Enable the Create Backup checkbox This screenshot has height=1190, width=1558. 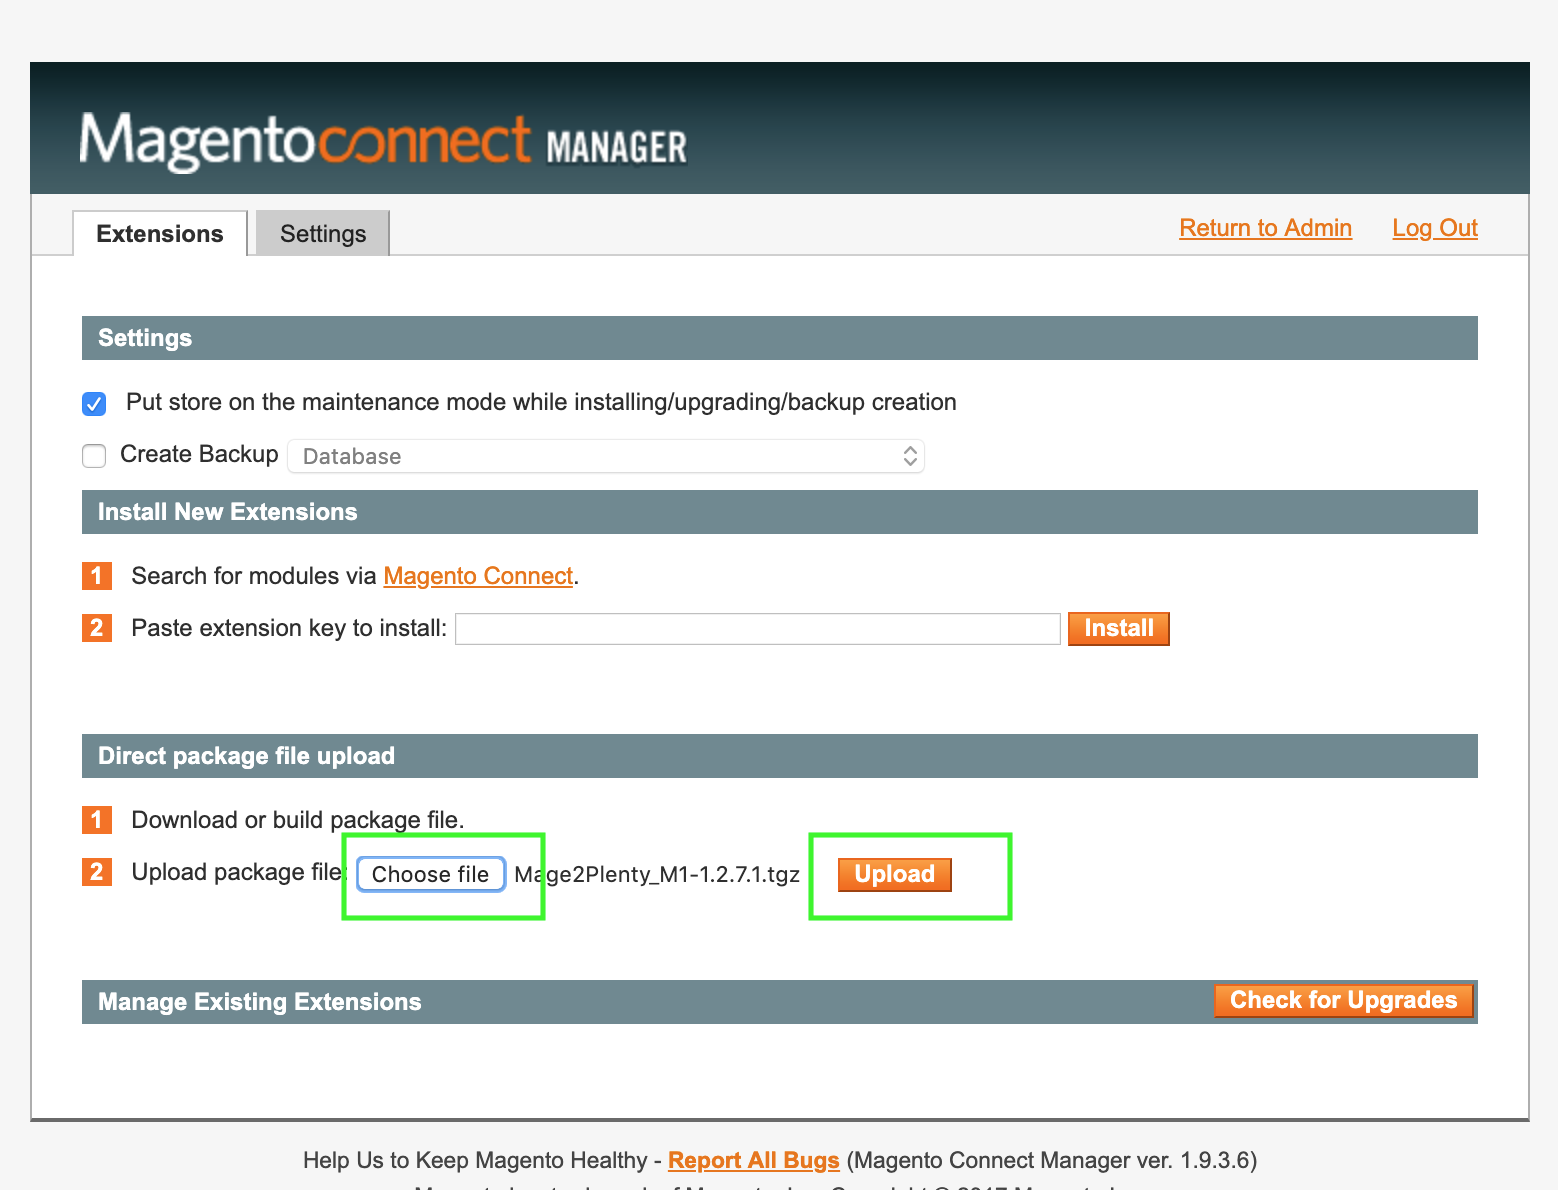94,456
